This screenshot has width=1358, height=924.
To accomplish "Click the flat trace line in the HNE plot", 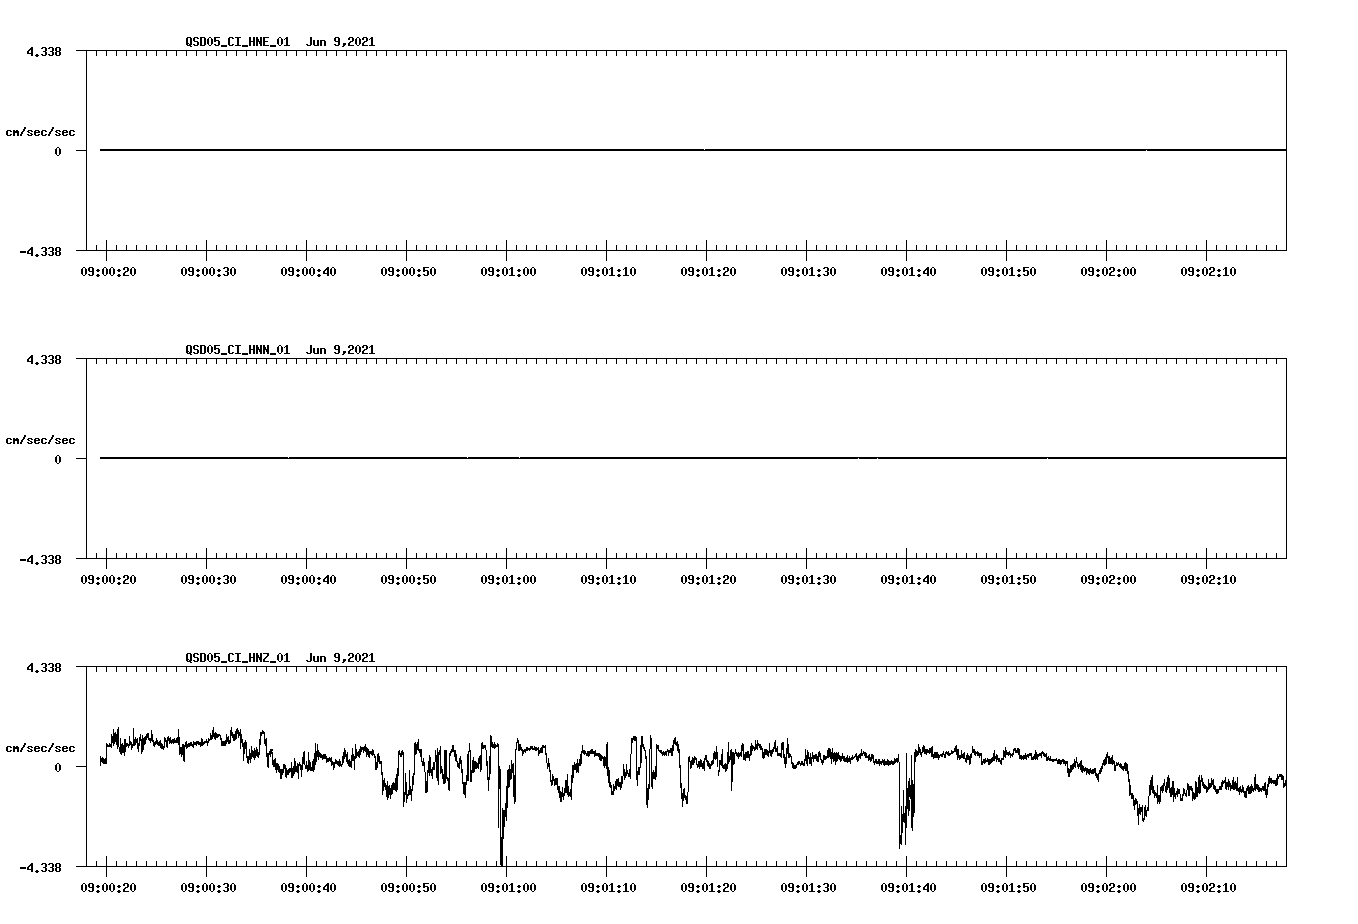I will click(693, 150).
